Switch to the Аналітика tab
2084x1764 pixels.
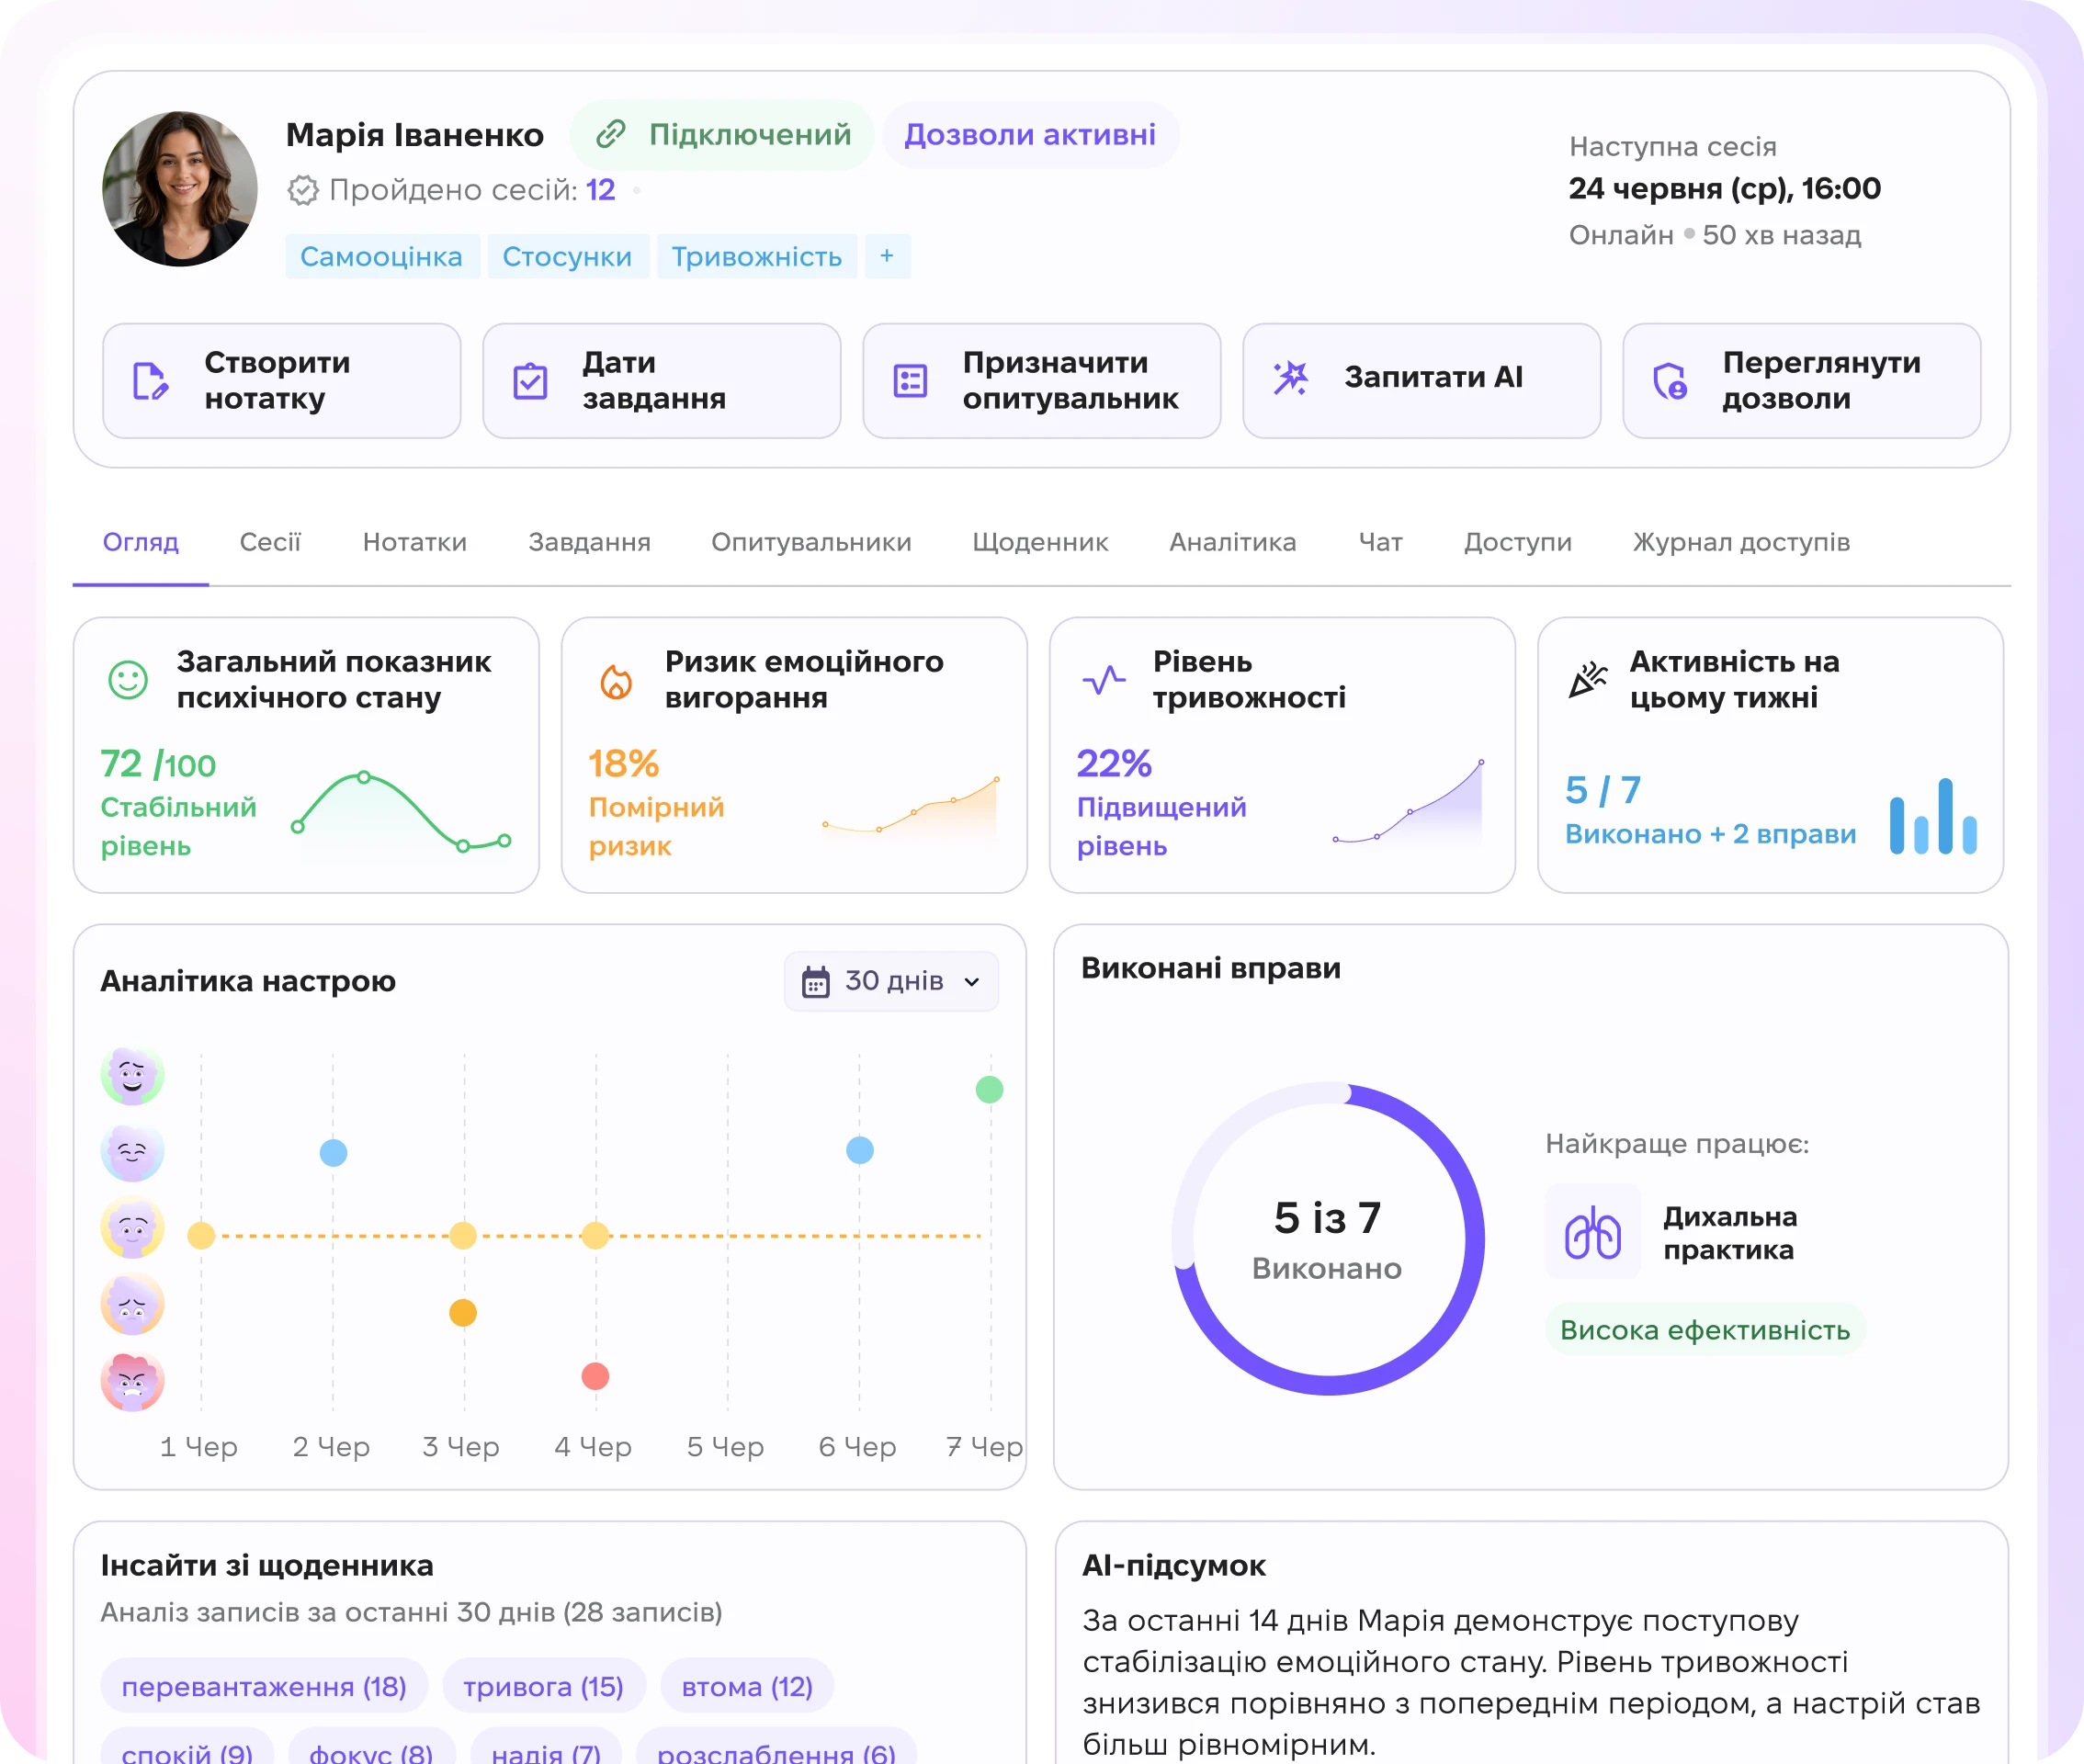point(1232,542)
